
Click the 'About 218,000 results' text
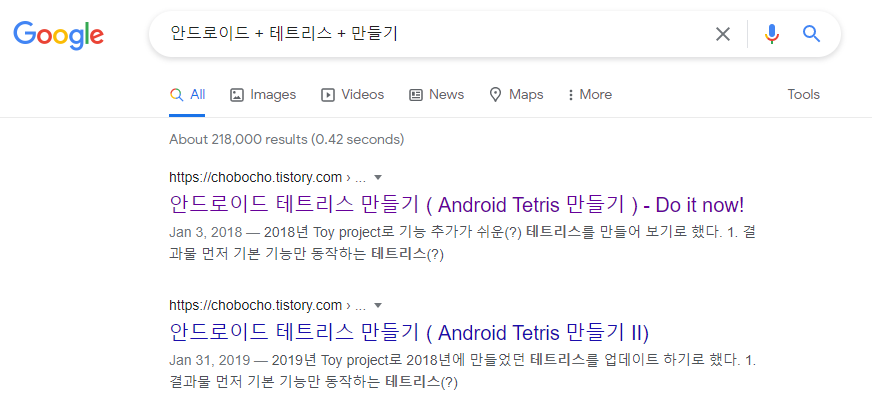286,139
